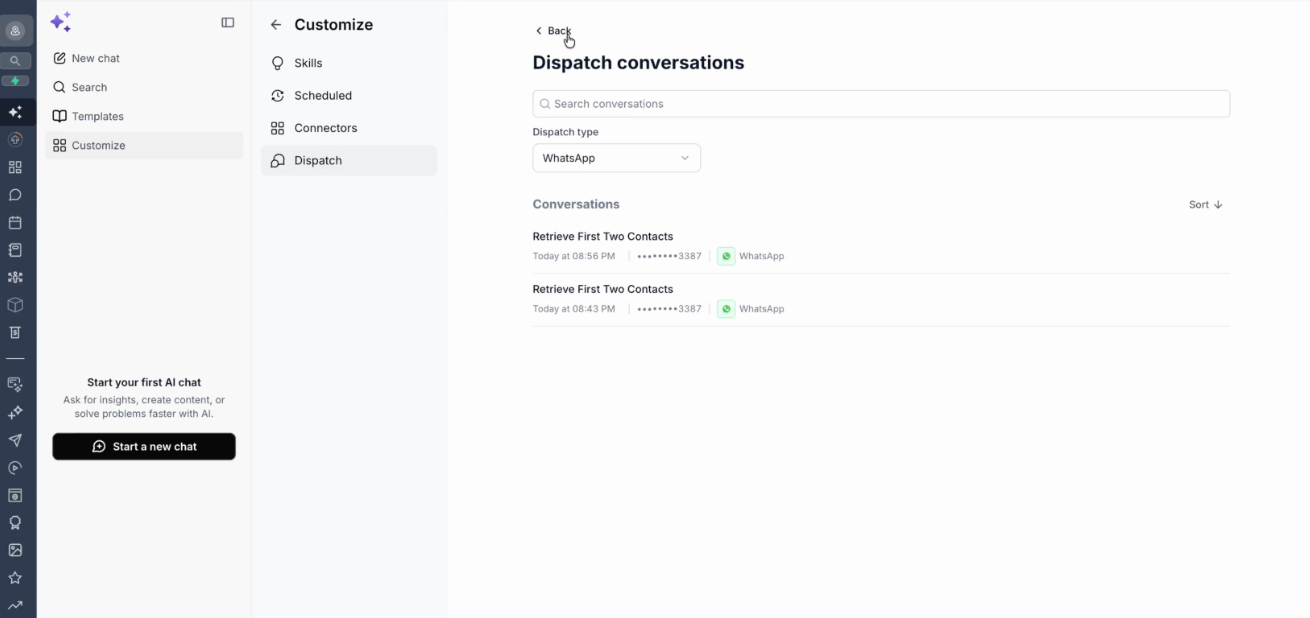The width and height of the screenshot is (1310, 618).
Task: Click the Start a new chat button
Action: [x=144, y=446]
